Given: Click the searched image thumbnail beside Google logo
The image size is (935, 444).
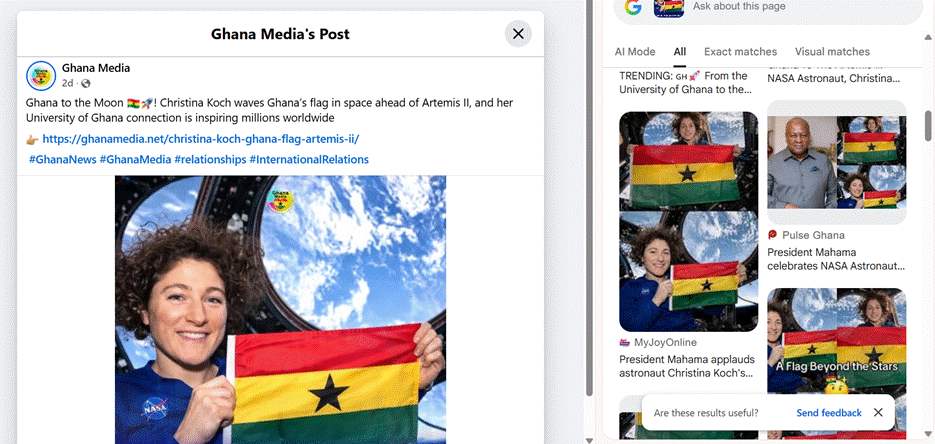Looking at the screenshot, I should point(668,8).
